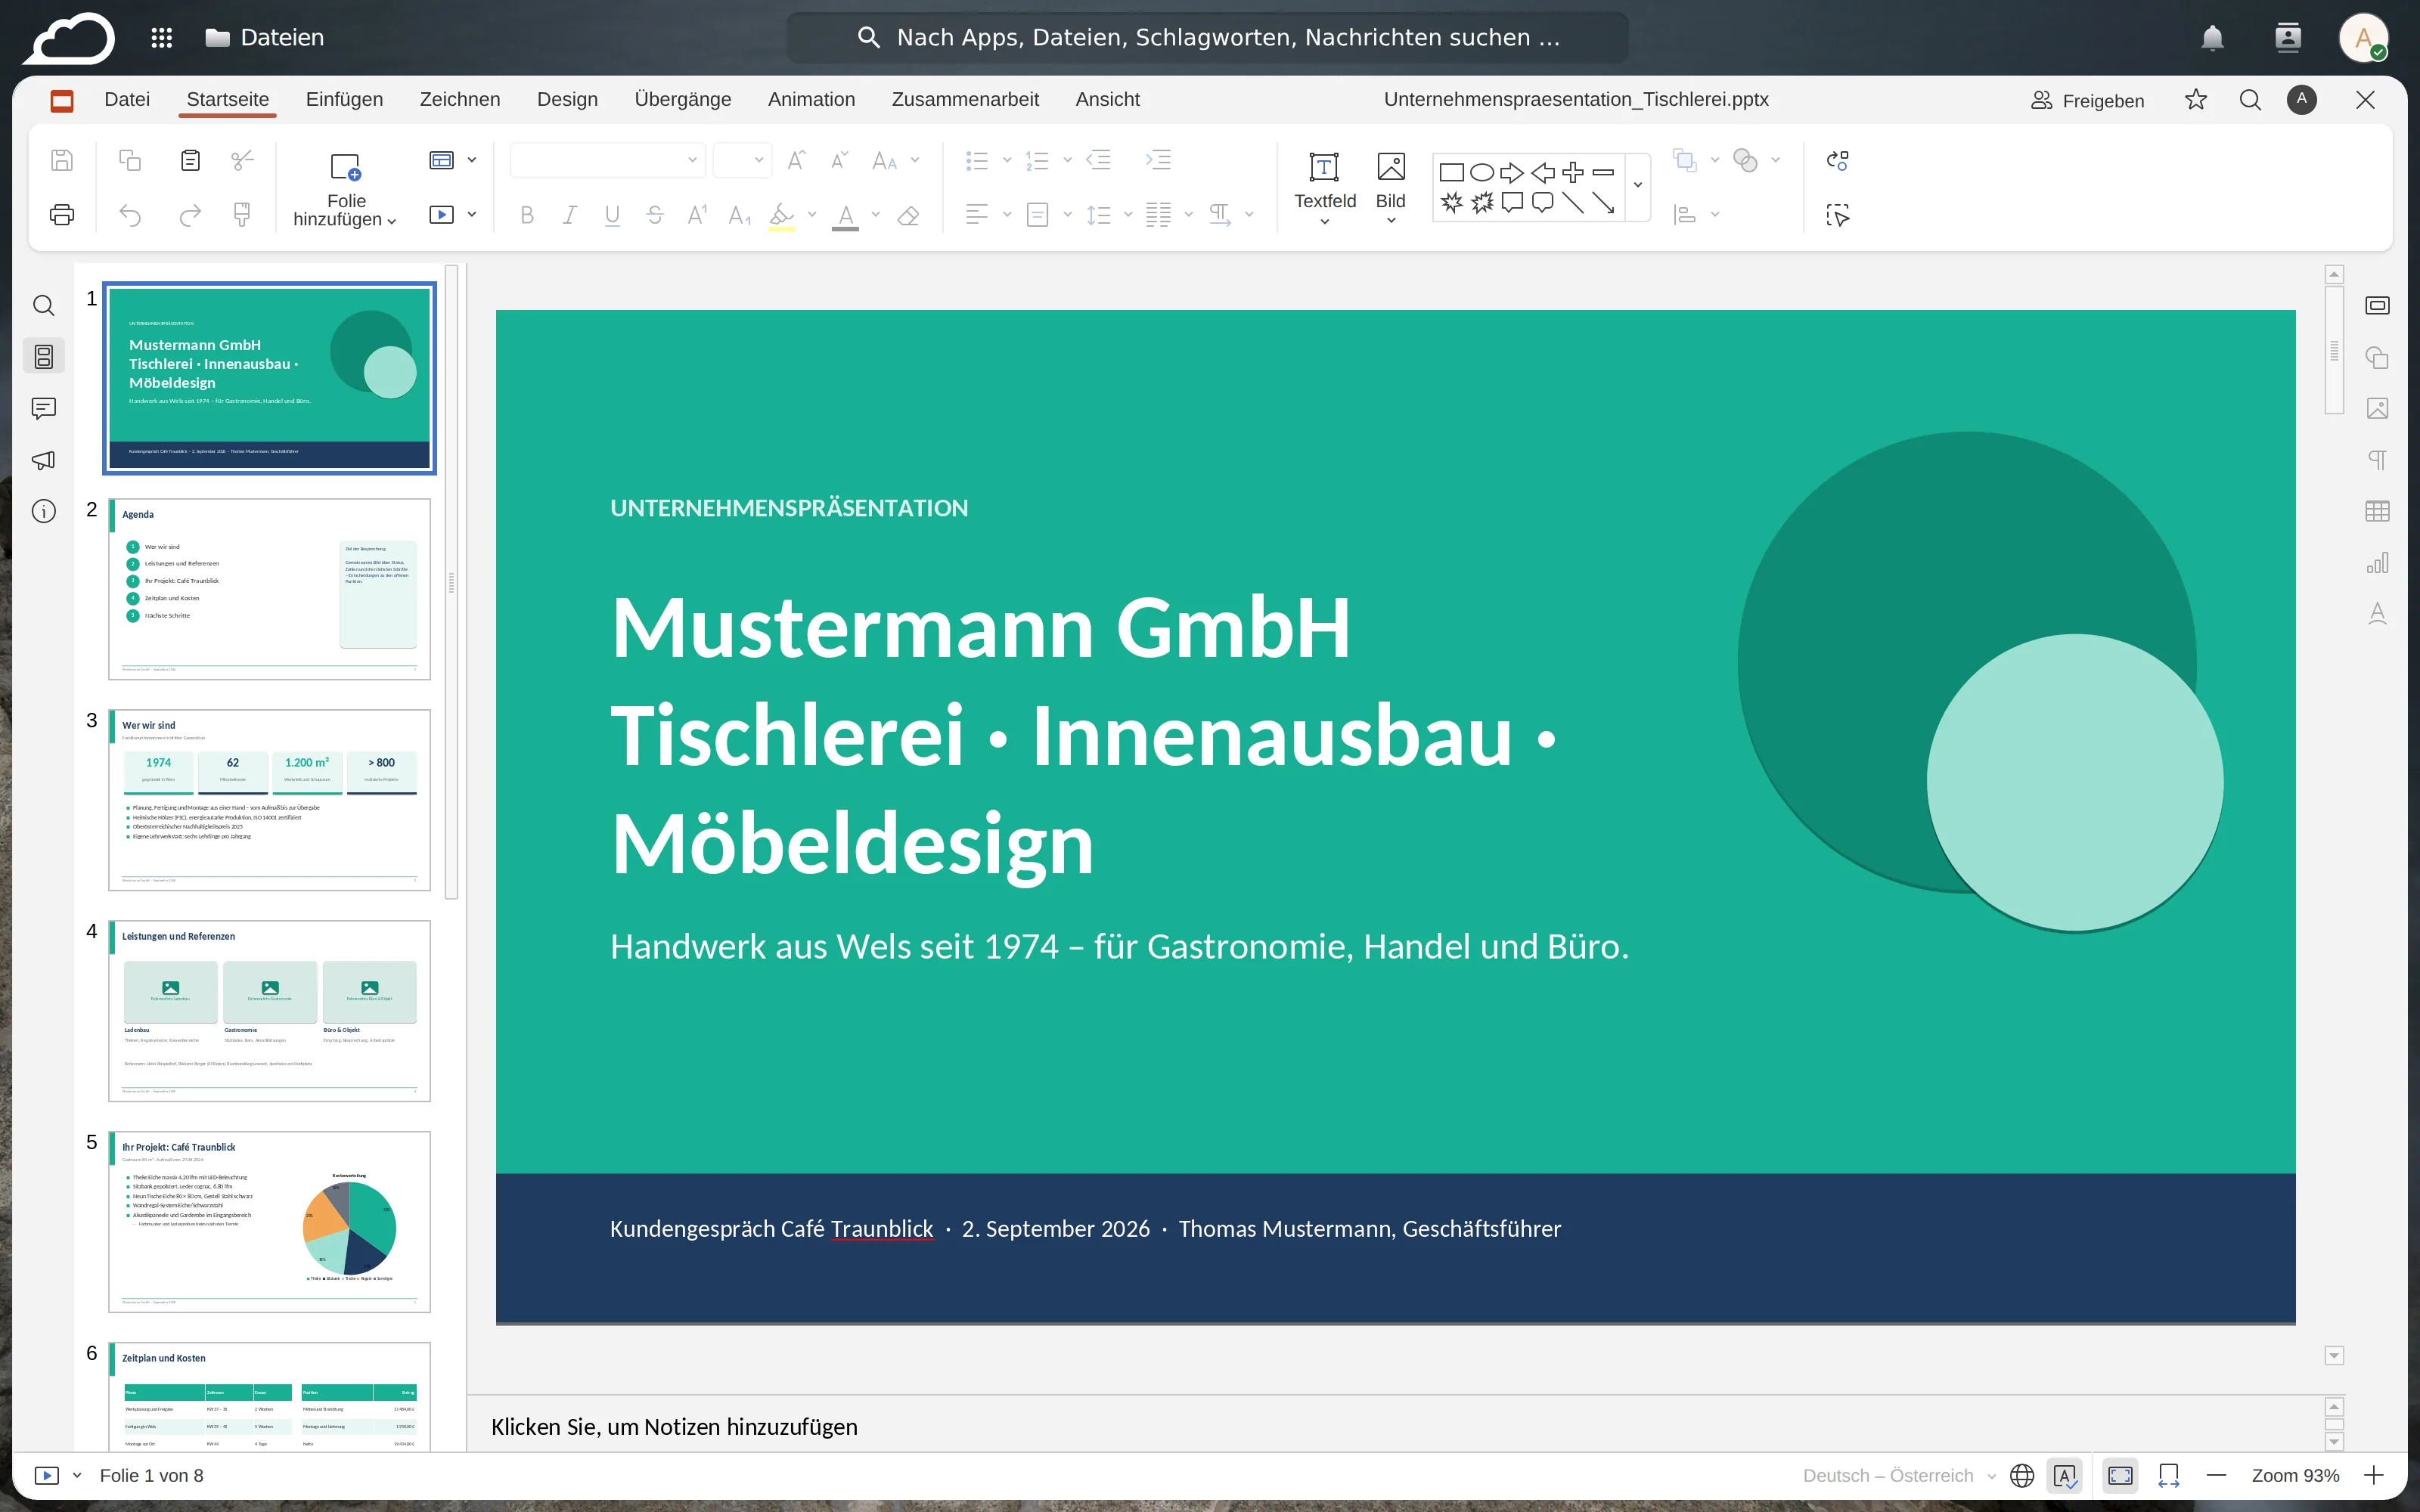This screenshot has height=1512, width=2420.
Task: Mark document as favorite star
Action: point(2196,99)
